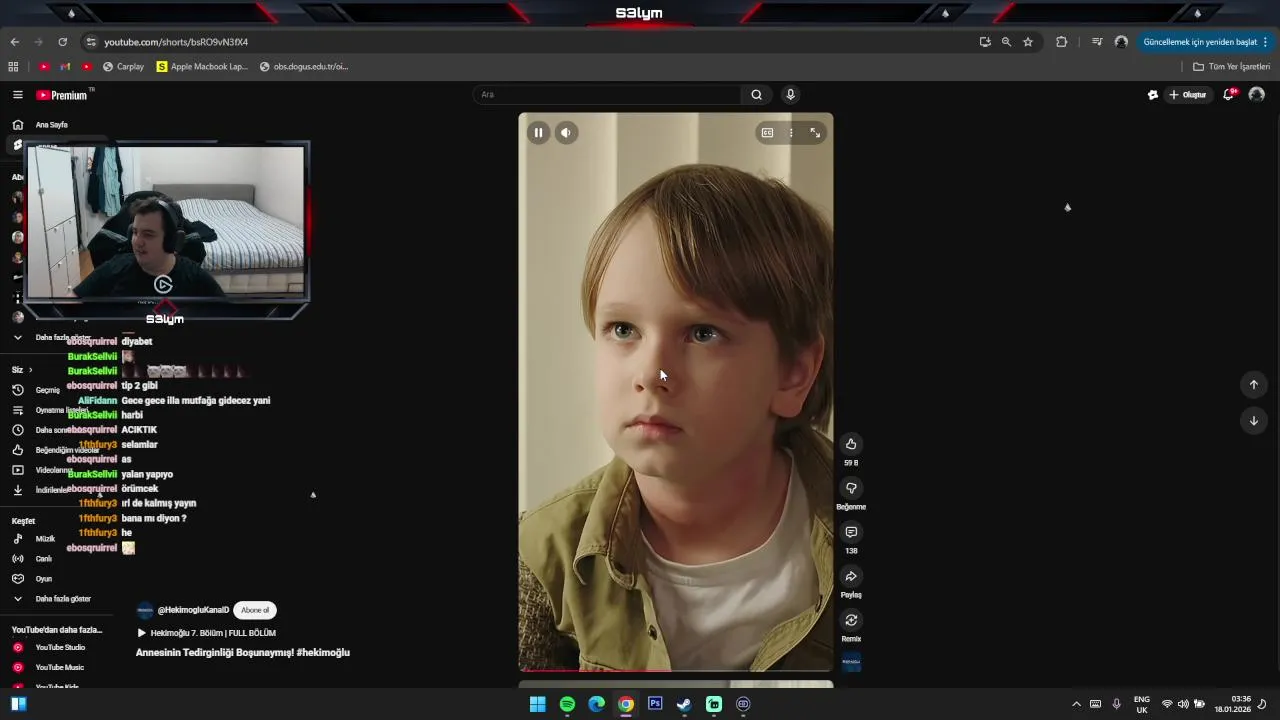Screen dimensions: 1280x720
Task: Open Chrome extensions puzzle icon
Action: [1062, 42]
